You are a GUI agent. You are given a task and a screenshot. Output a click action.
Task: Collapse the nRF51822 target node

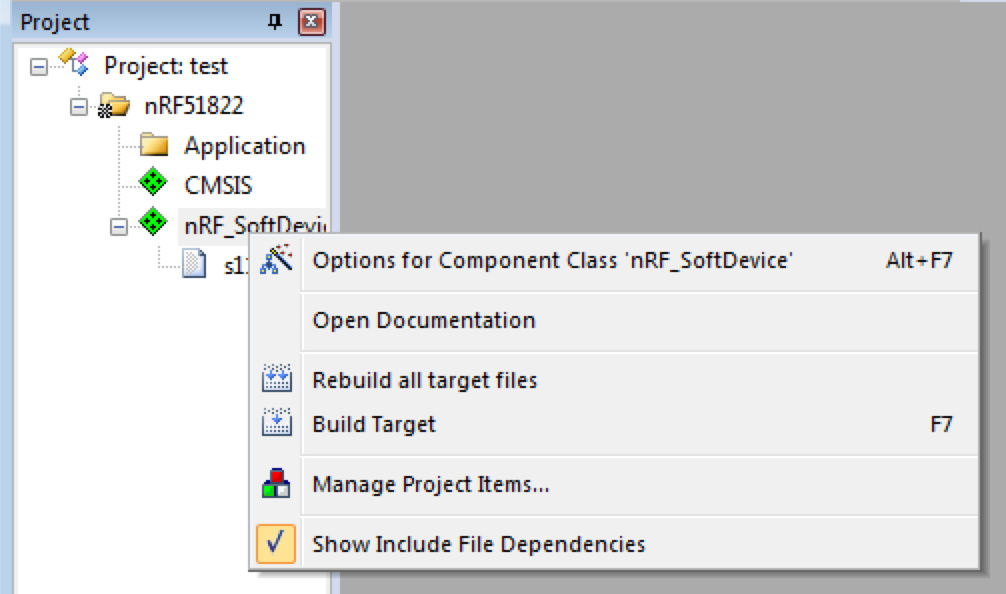79,107
